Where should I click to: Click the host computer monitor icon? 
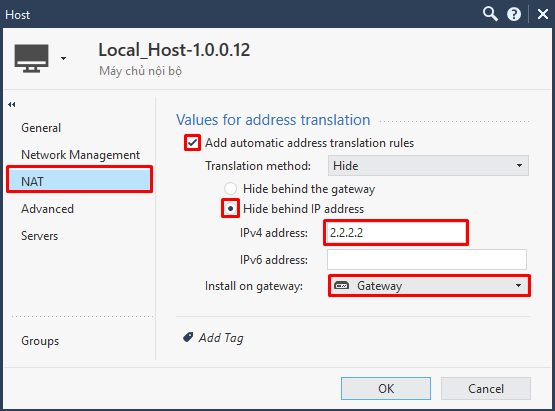32,58
